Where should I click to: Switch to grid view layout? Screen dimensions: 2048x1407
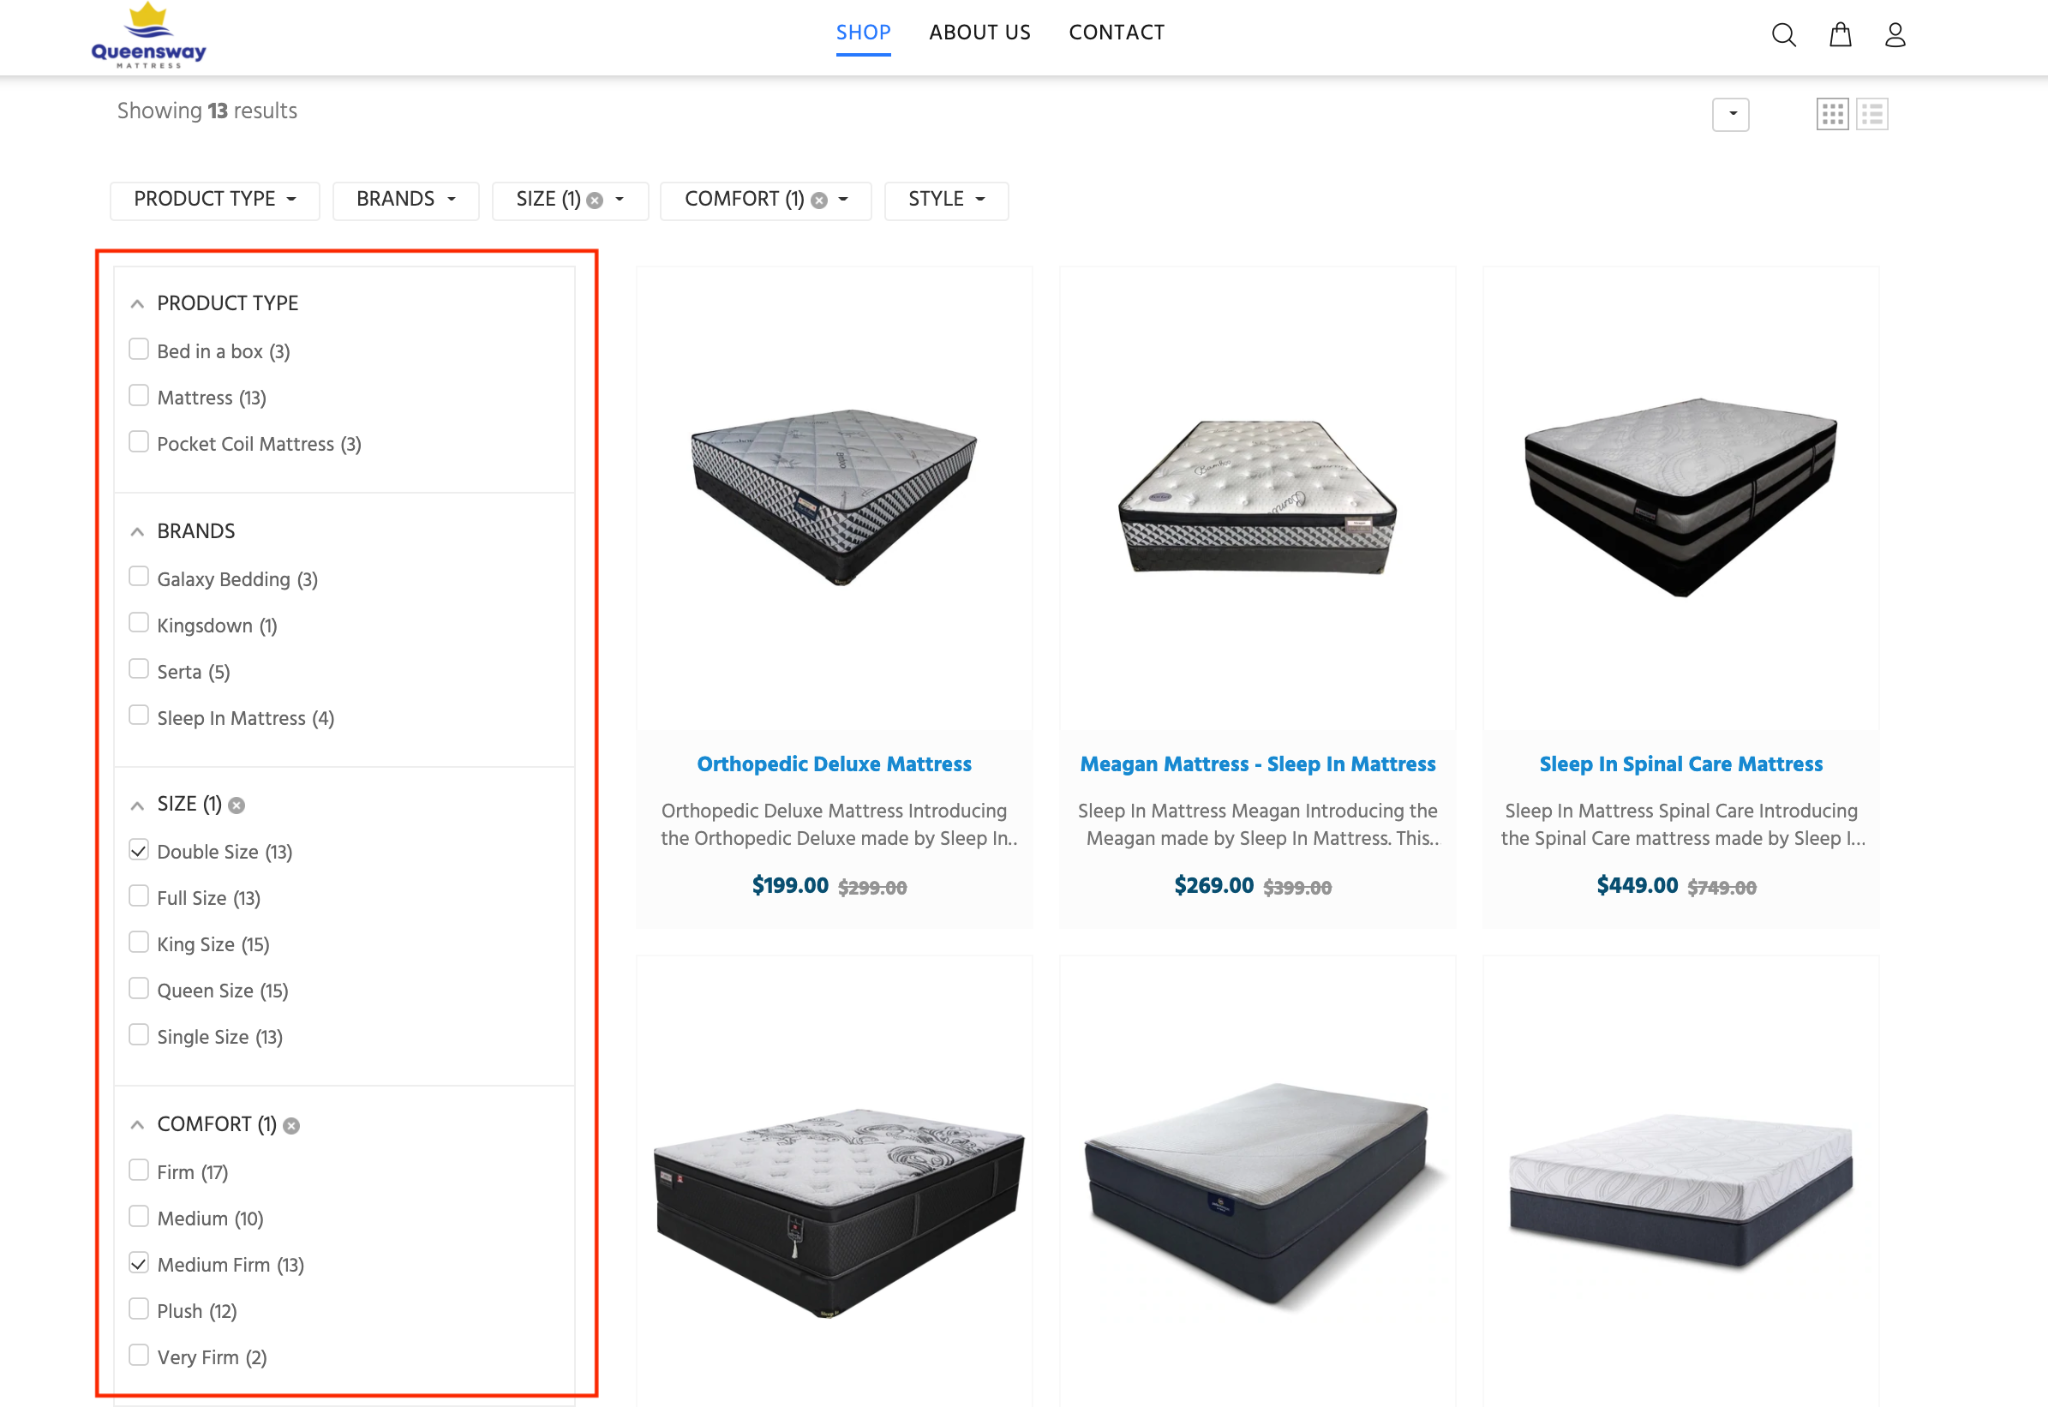1833,113
